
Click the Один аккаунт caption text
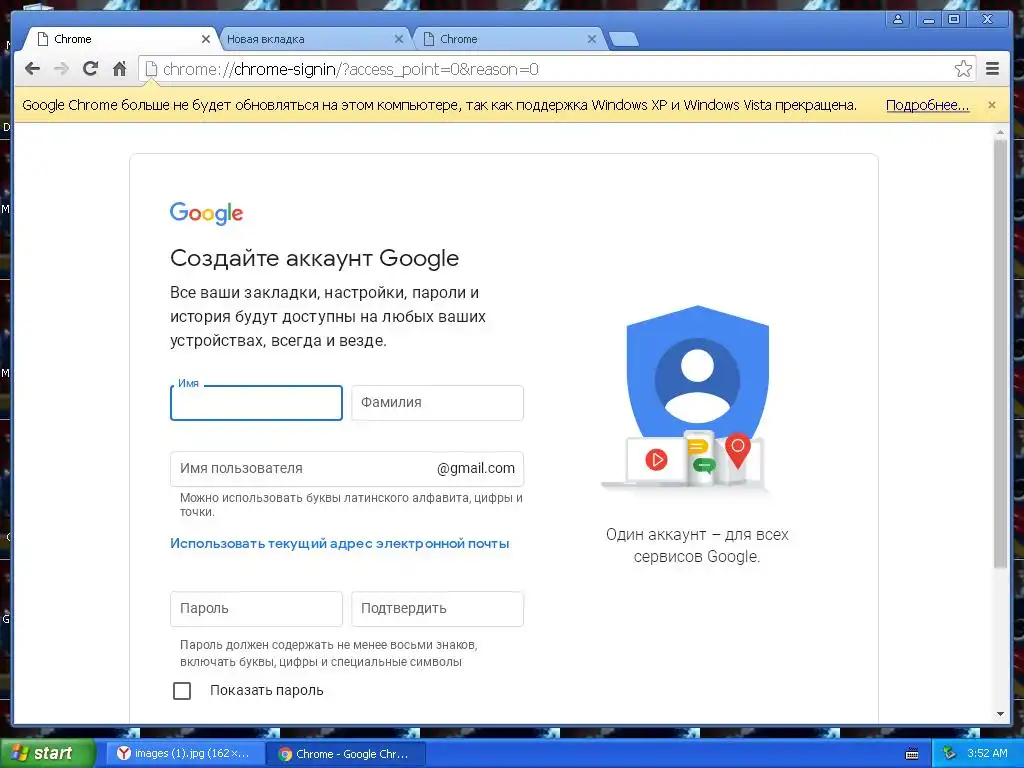coord(697,545)
